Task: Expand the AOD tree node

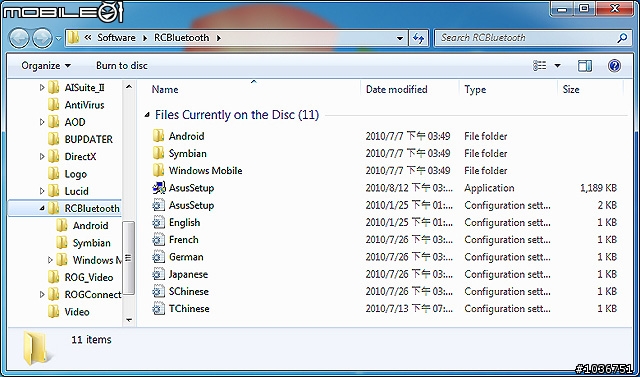Action: click(42, 122)
